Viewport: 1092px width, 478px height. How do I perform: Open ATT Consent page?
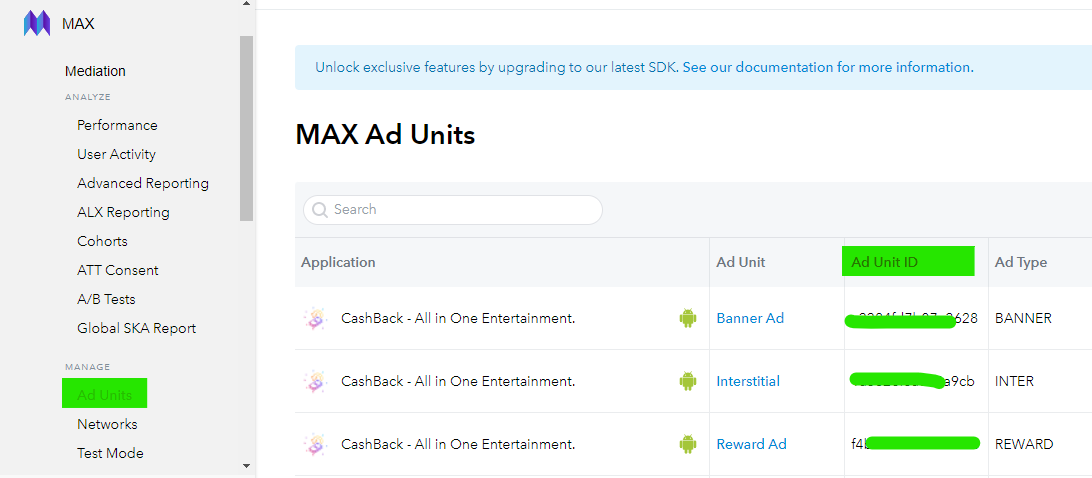pos(118,270)
